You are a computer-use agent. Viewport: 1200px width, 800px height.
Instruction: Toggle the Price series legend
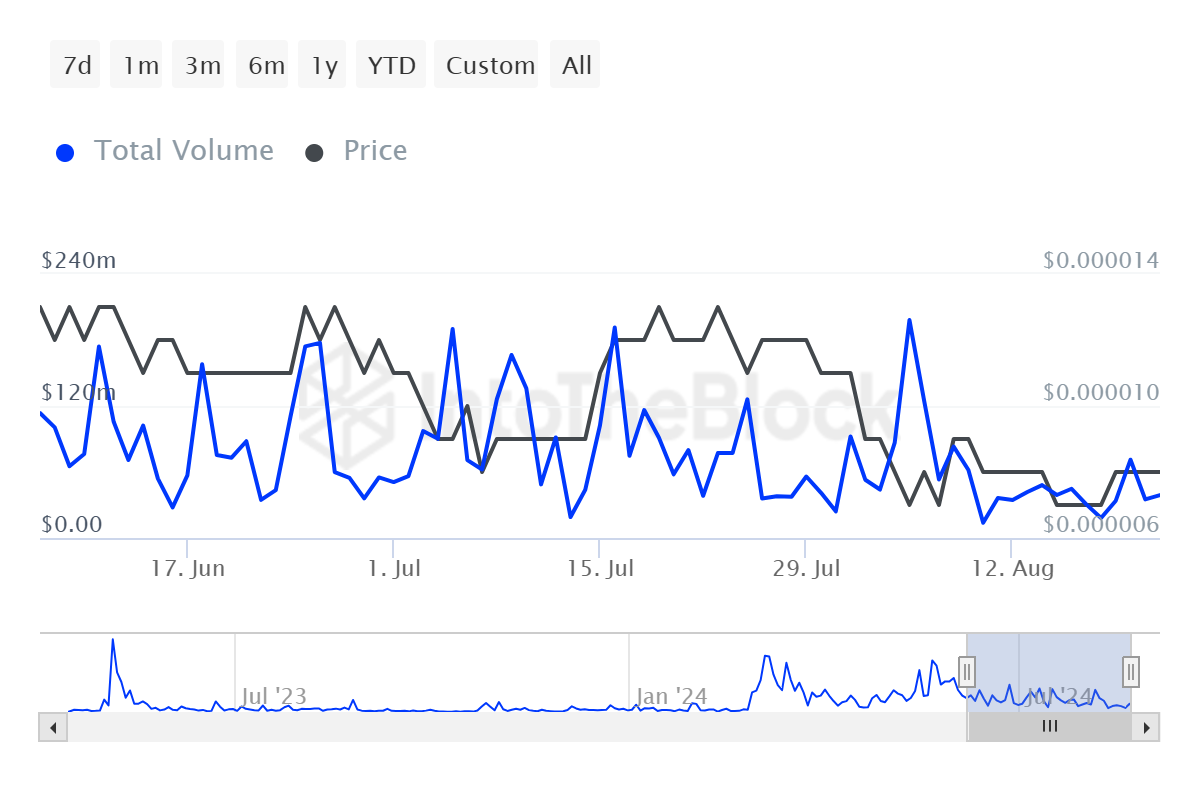coord(375,151)
